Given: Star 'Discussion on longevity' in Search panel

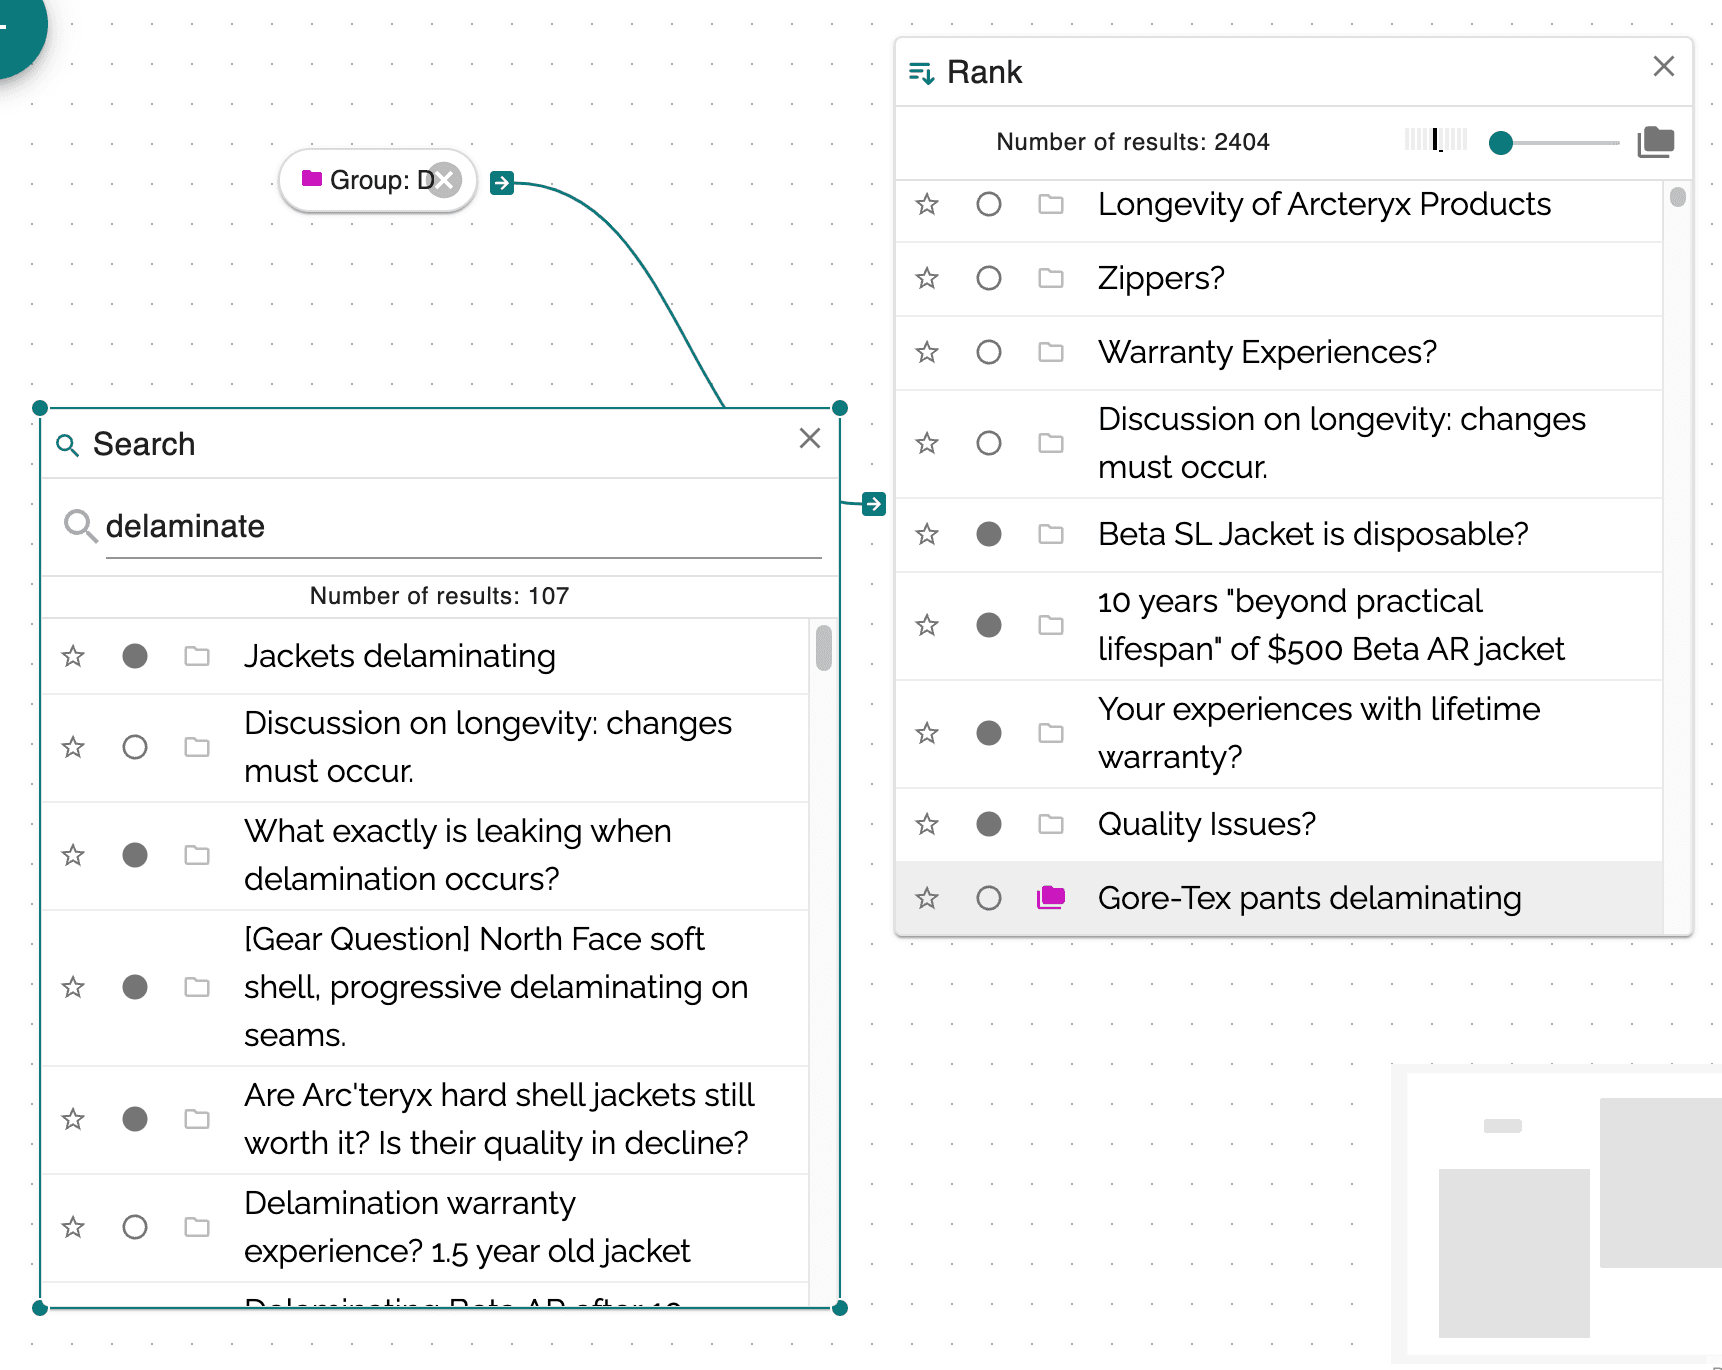Looking at the screenshot, I should pyautogui.click(x=73, y=748).
